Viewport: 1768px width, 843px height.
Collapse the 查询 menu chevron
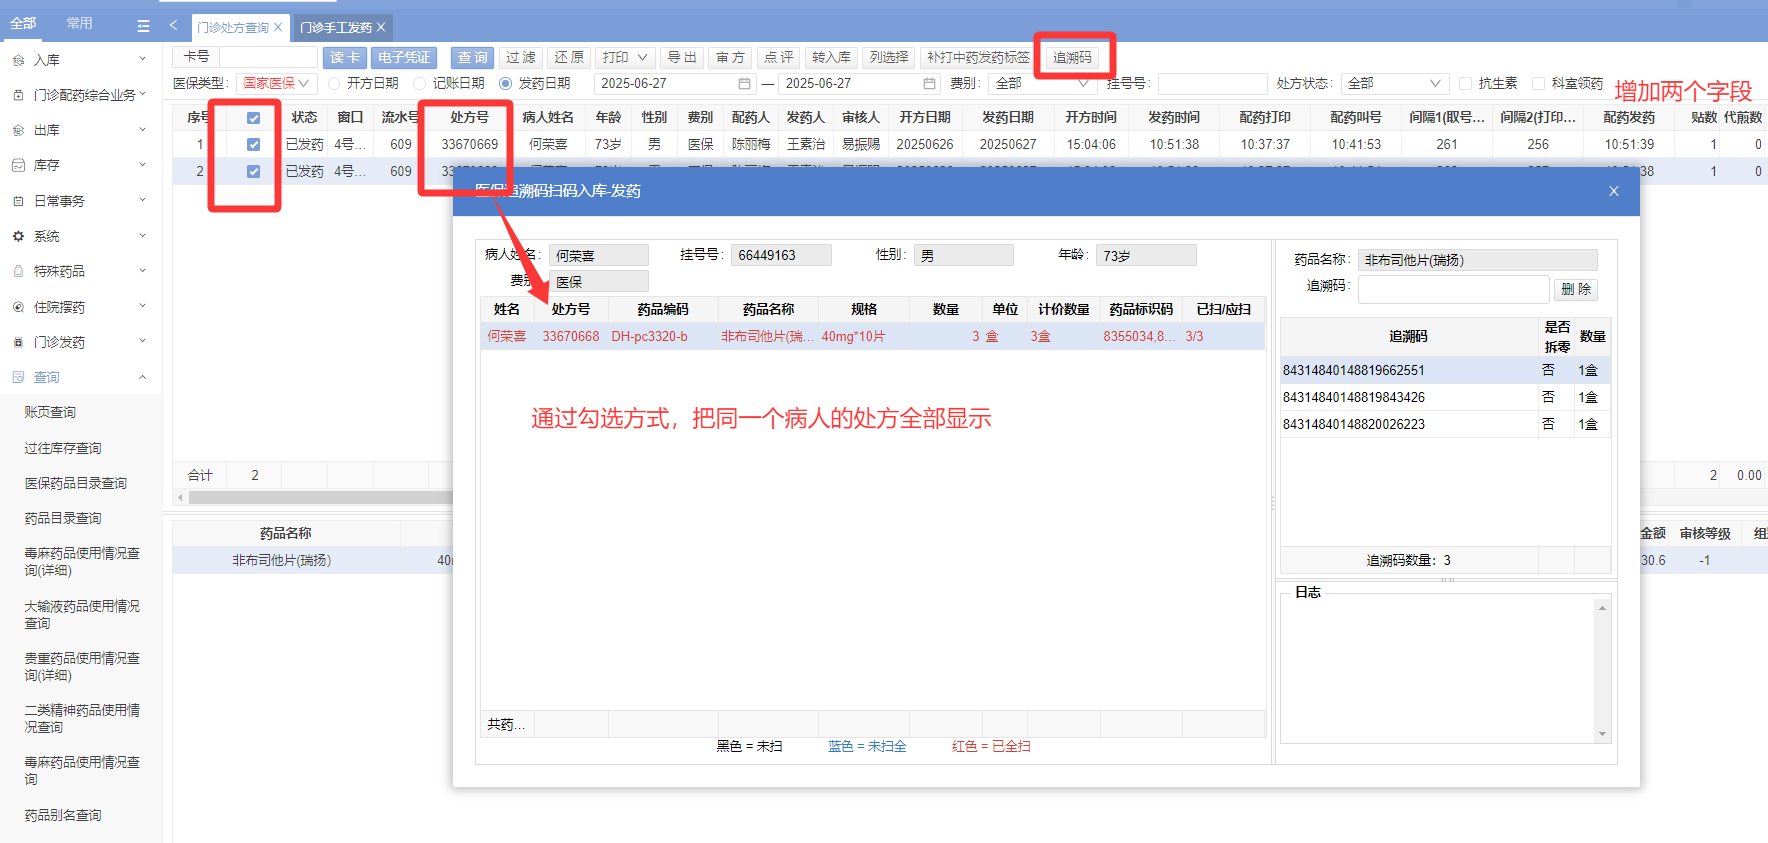(x=143, y=377)
